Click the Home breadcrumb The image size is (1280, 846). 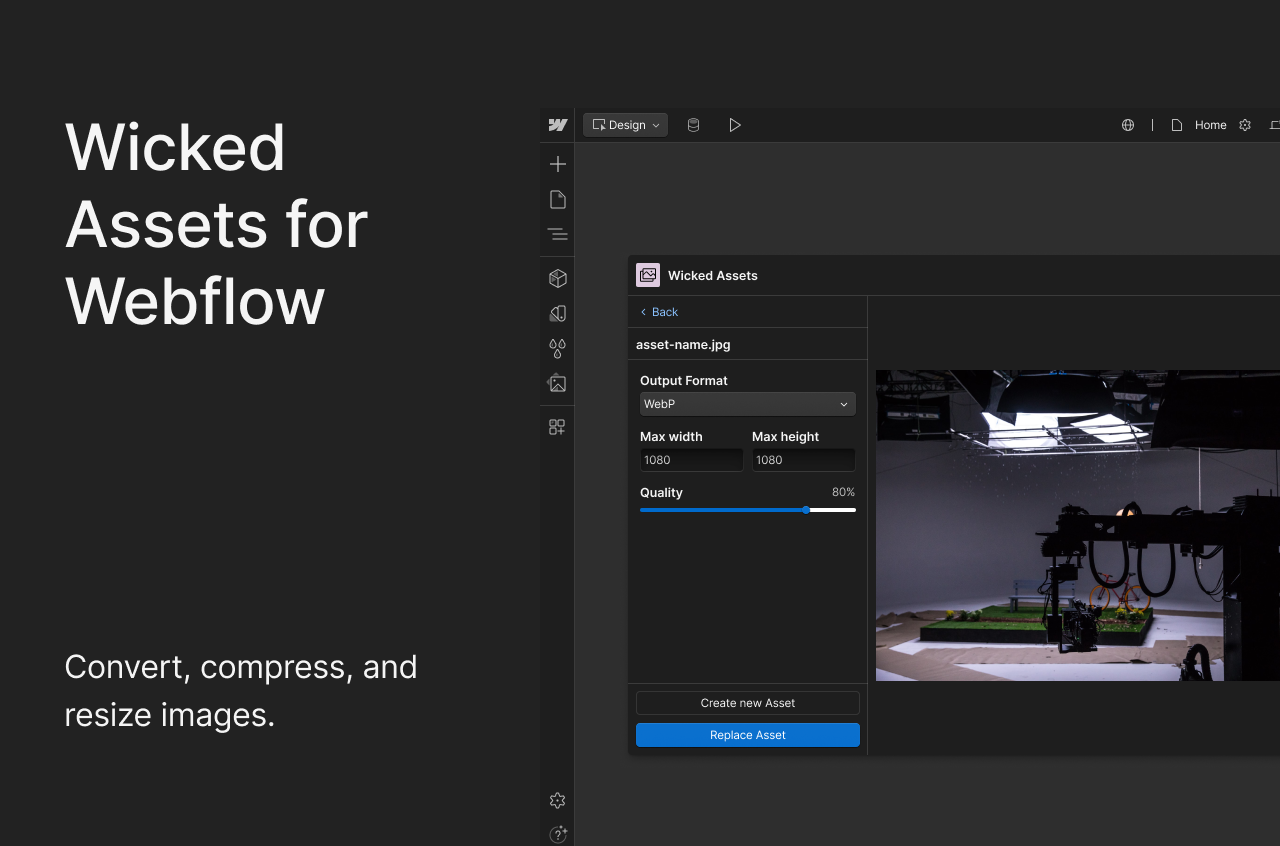(1210, 124)
